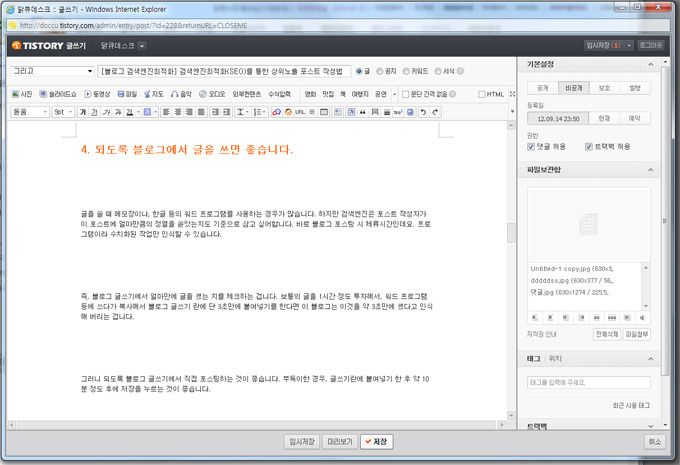
Task: Apply bold formatting with 가 button
Action: (x=82, y=112)
